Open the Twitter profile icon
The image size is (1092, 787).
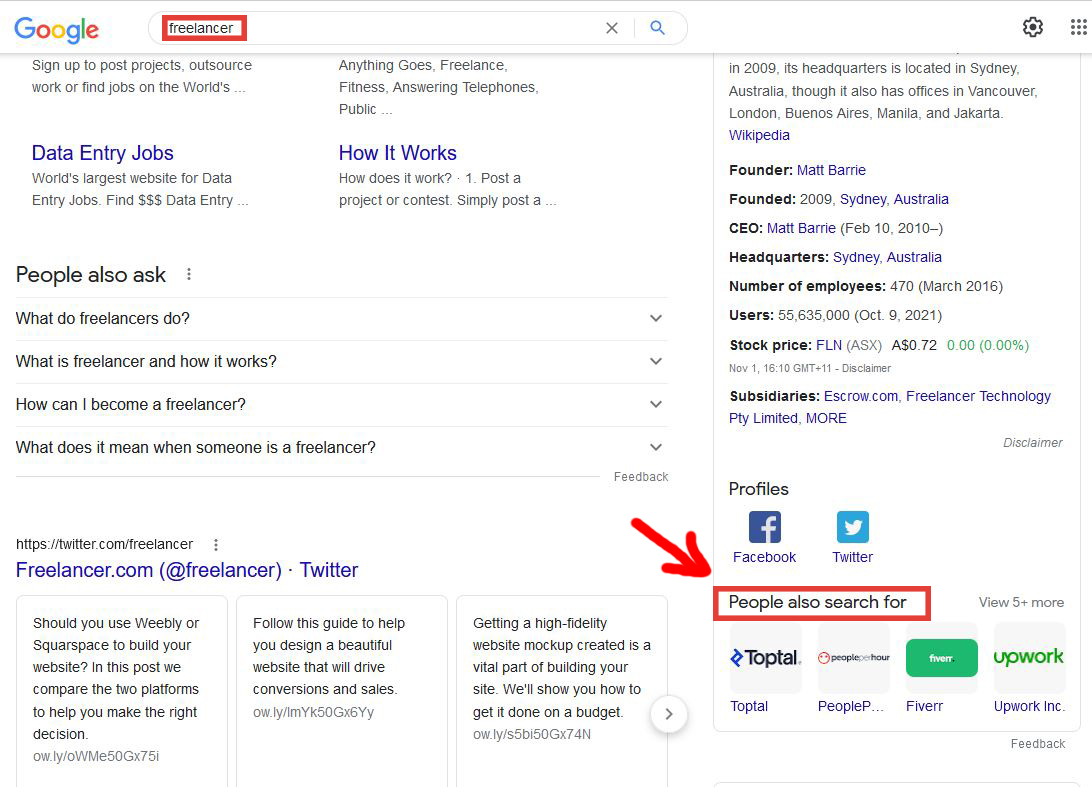852,527
